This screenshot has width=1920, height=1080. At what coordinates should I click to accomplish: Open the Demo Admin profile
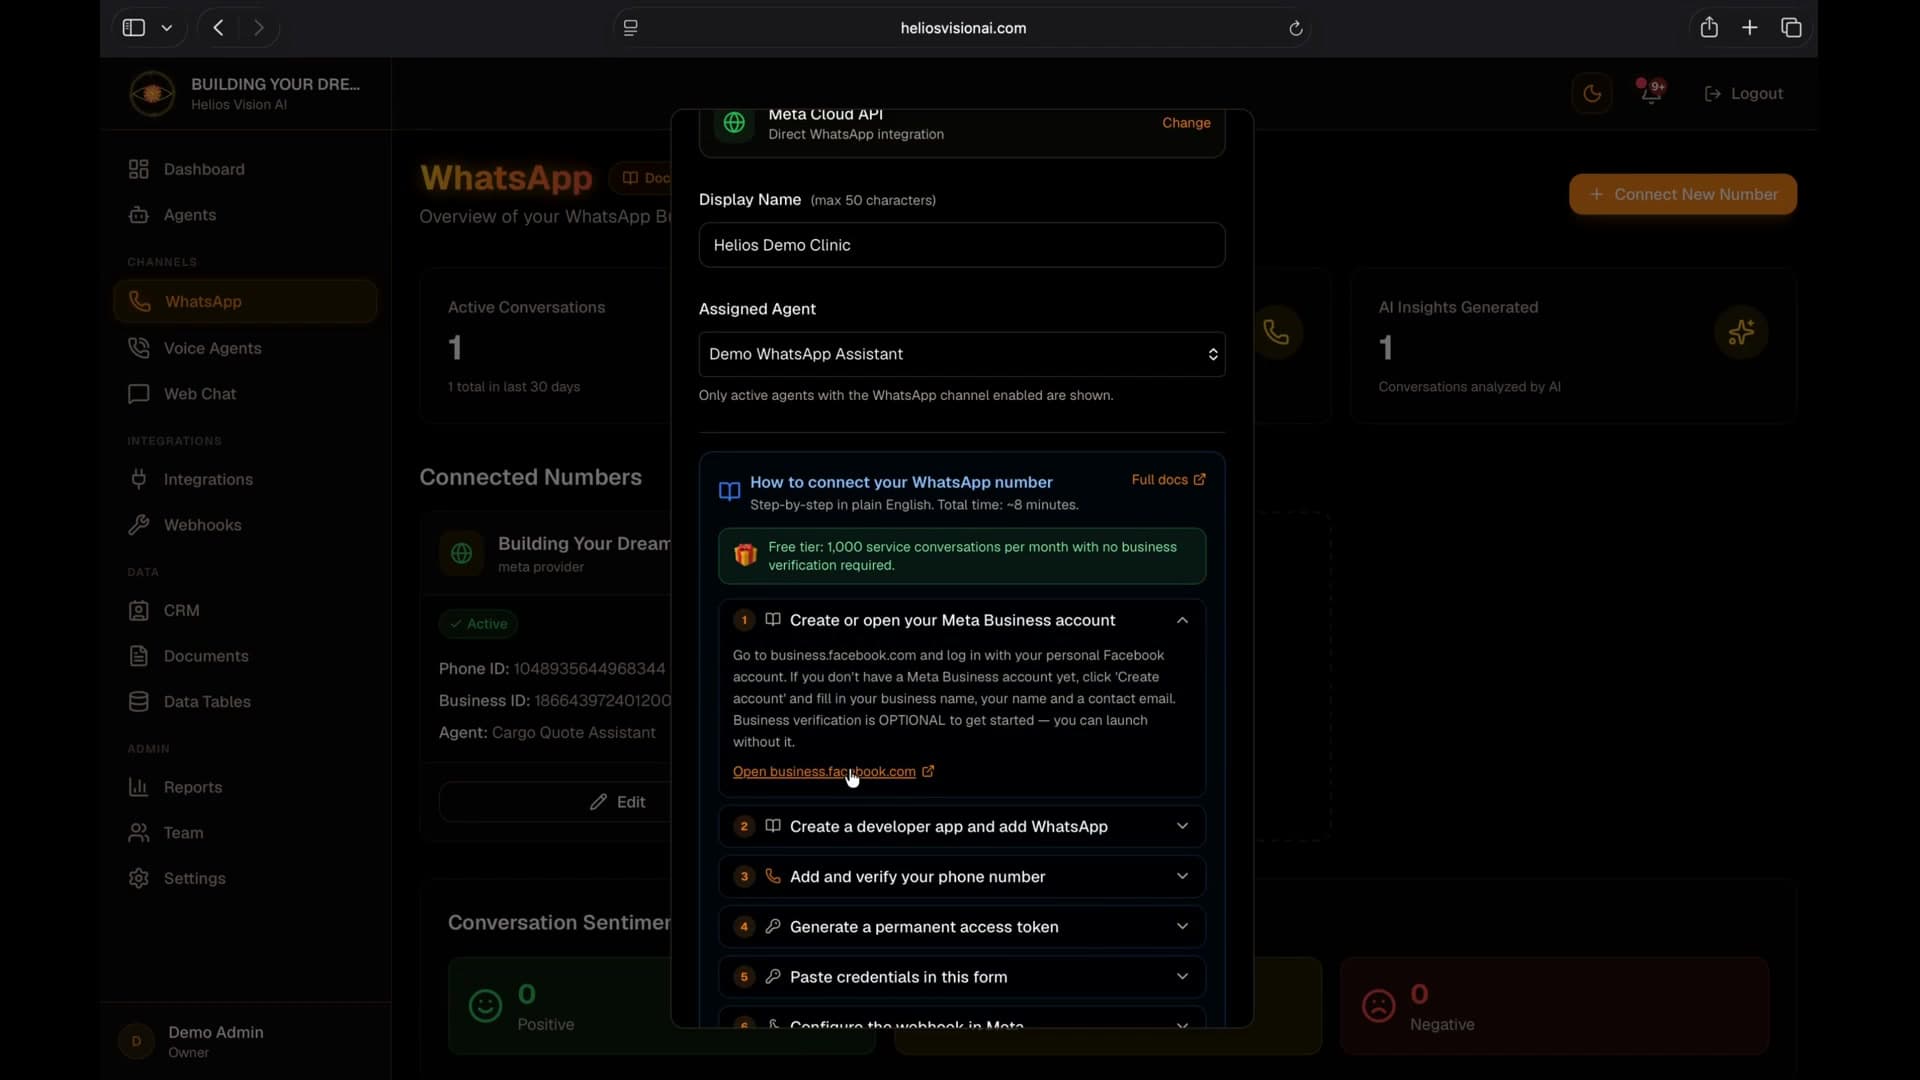pos(245,1041)
